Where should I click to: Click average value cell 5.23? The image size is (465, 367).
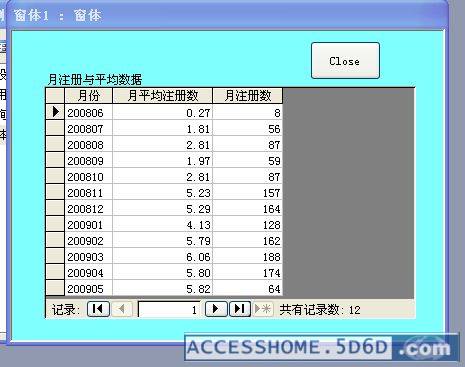tap(163, 193)
